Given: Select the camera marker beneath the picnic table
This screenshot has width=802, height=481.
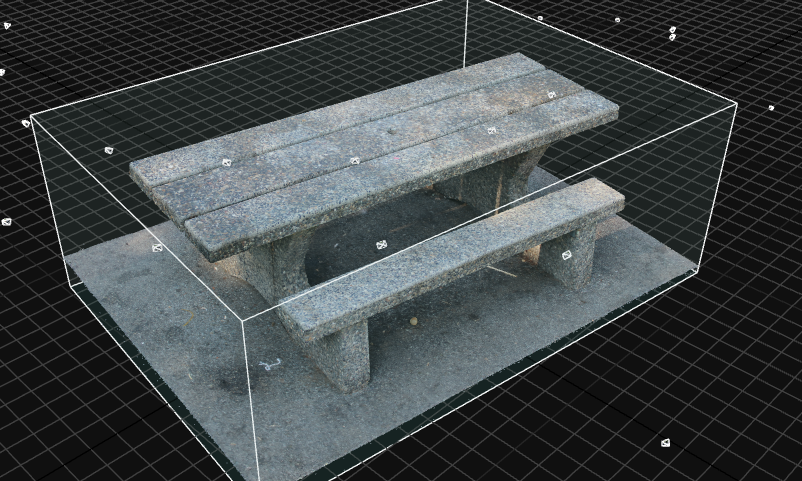Looking at the screenshot, I should click(382, 245).
